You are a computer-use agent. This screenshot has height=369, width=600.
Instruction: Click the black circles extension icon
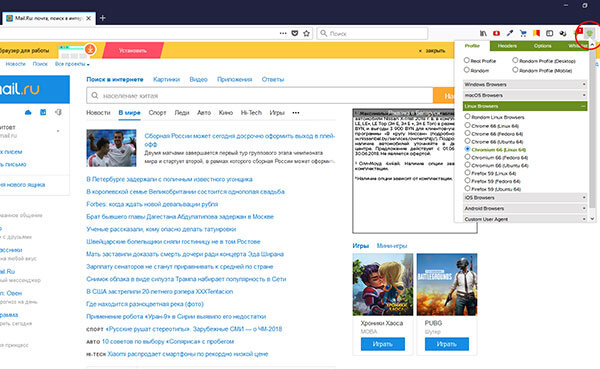click(563, 33)
